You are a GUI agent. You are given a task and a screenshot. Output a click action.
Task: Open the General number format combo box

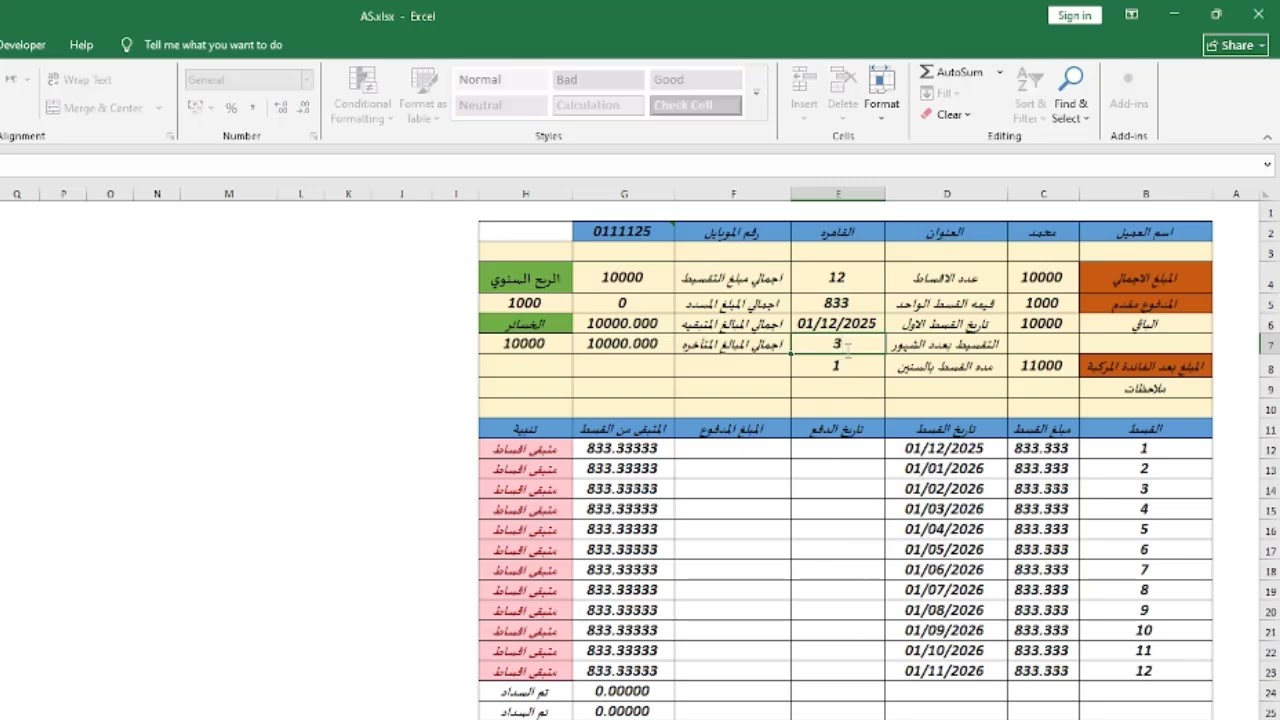(248, 80)
